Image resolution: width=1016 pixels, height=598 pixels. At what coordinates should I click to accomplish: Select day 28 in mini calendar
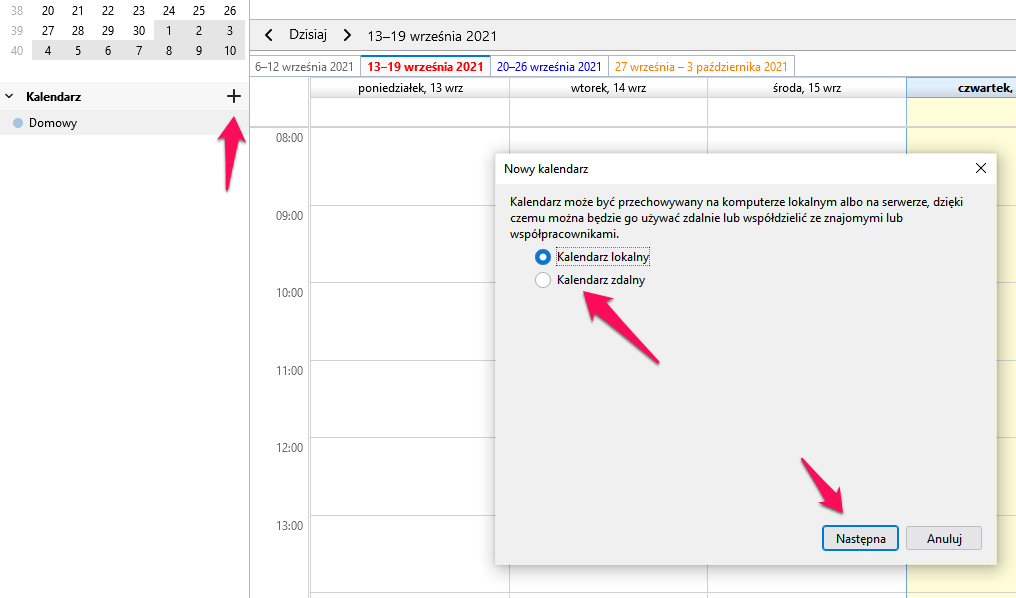pyautogui.click(x=78, y=30)
